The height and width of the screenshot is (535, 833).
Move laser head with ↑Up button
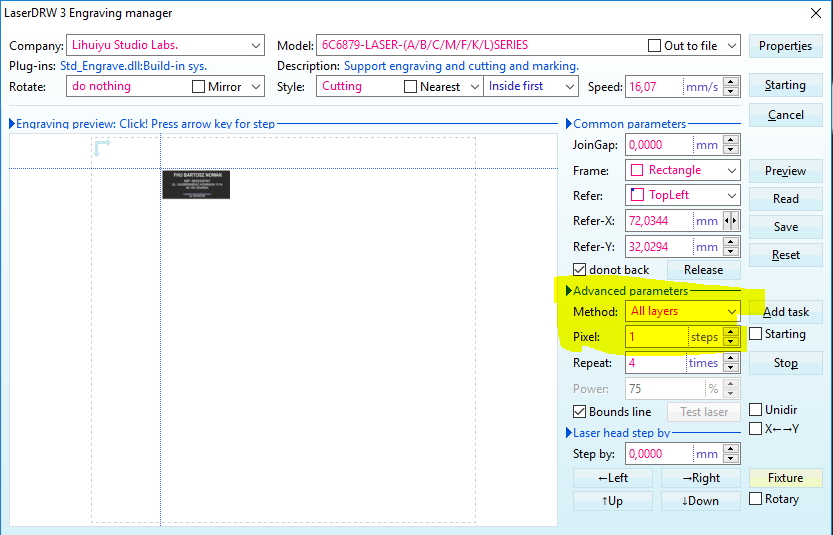[613, 501]
